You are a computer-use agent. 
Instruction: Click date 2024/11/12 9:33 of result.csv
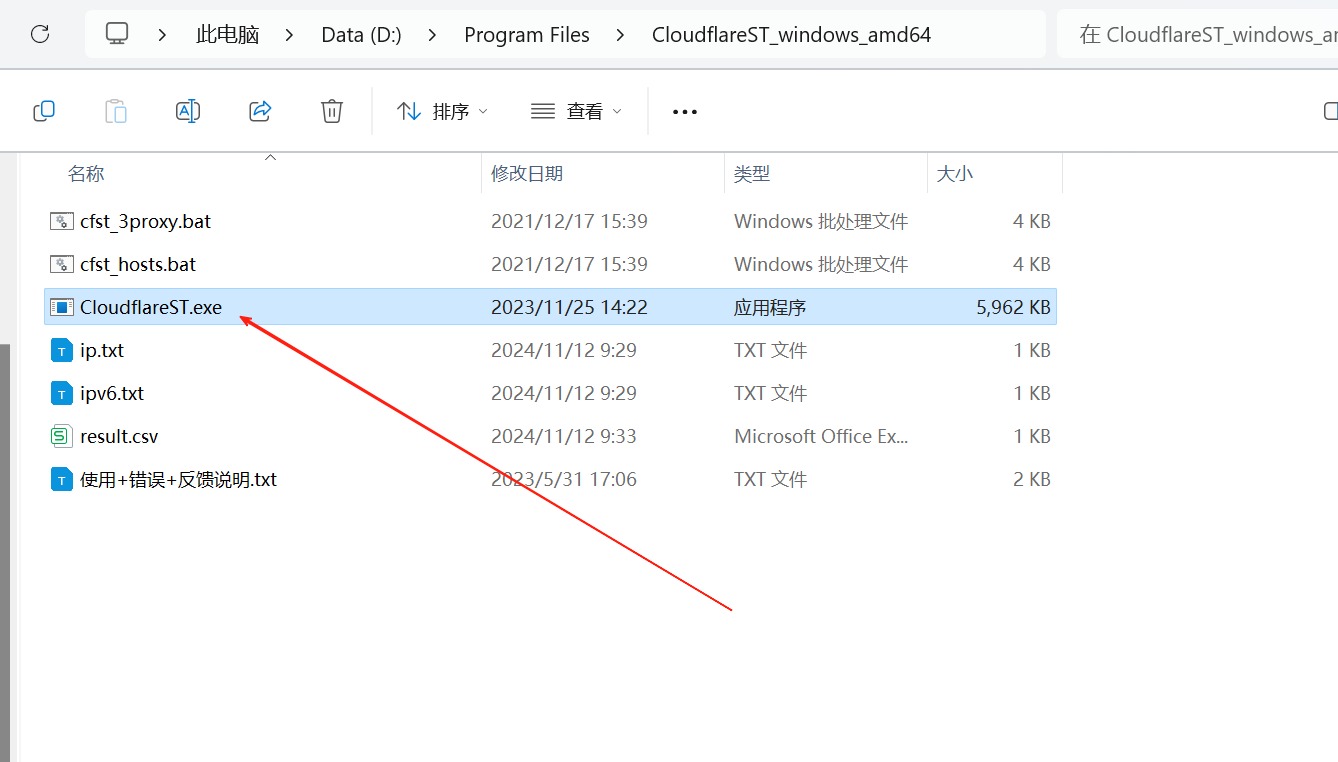tap(564, 436)
